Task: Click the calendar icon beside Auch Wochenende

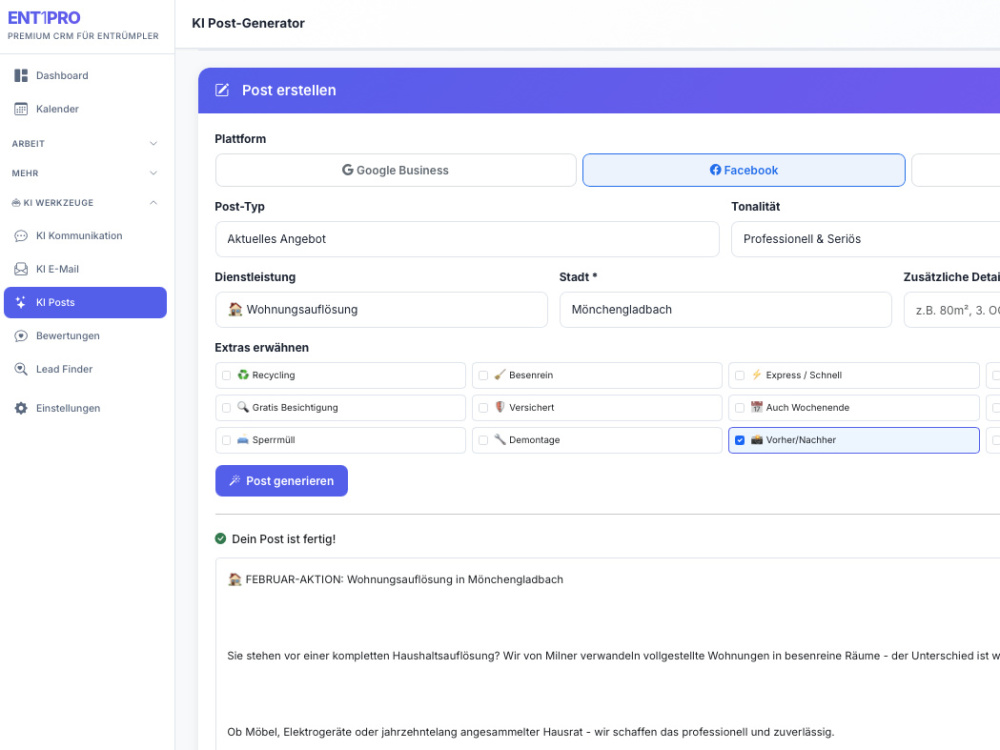Action: tap(756, 407)
